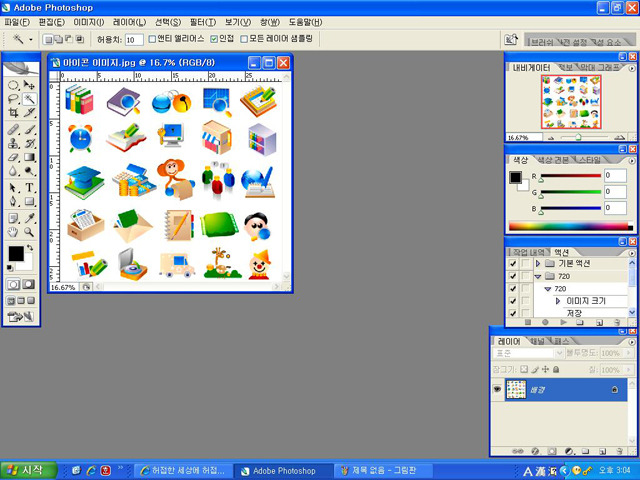
Task: Select the Type tool
Action: tap(29, 188)
